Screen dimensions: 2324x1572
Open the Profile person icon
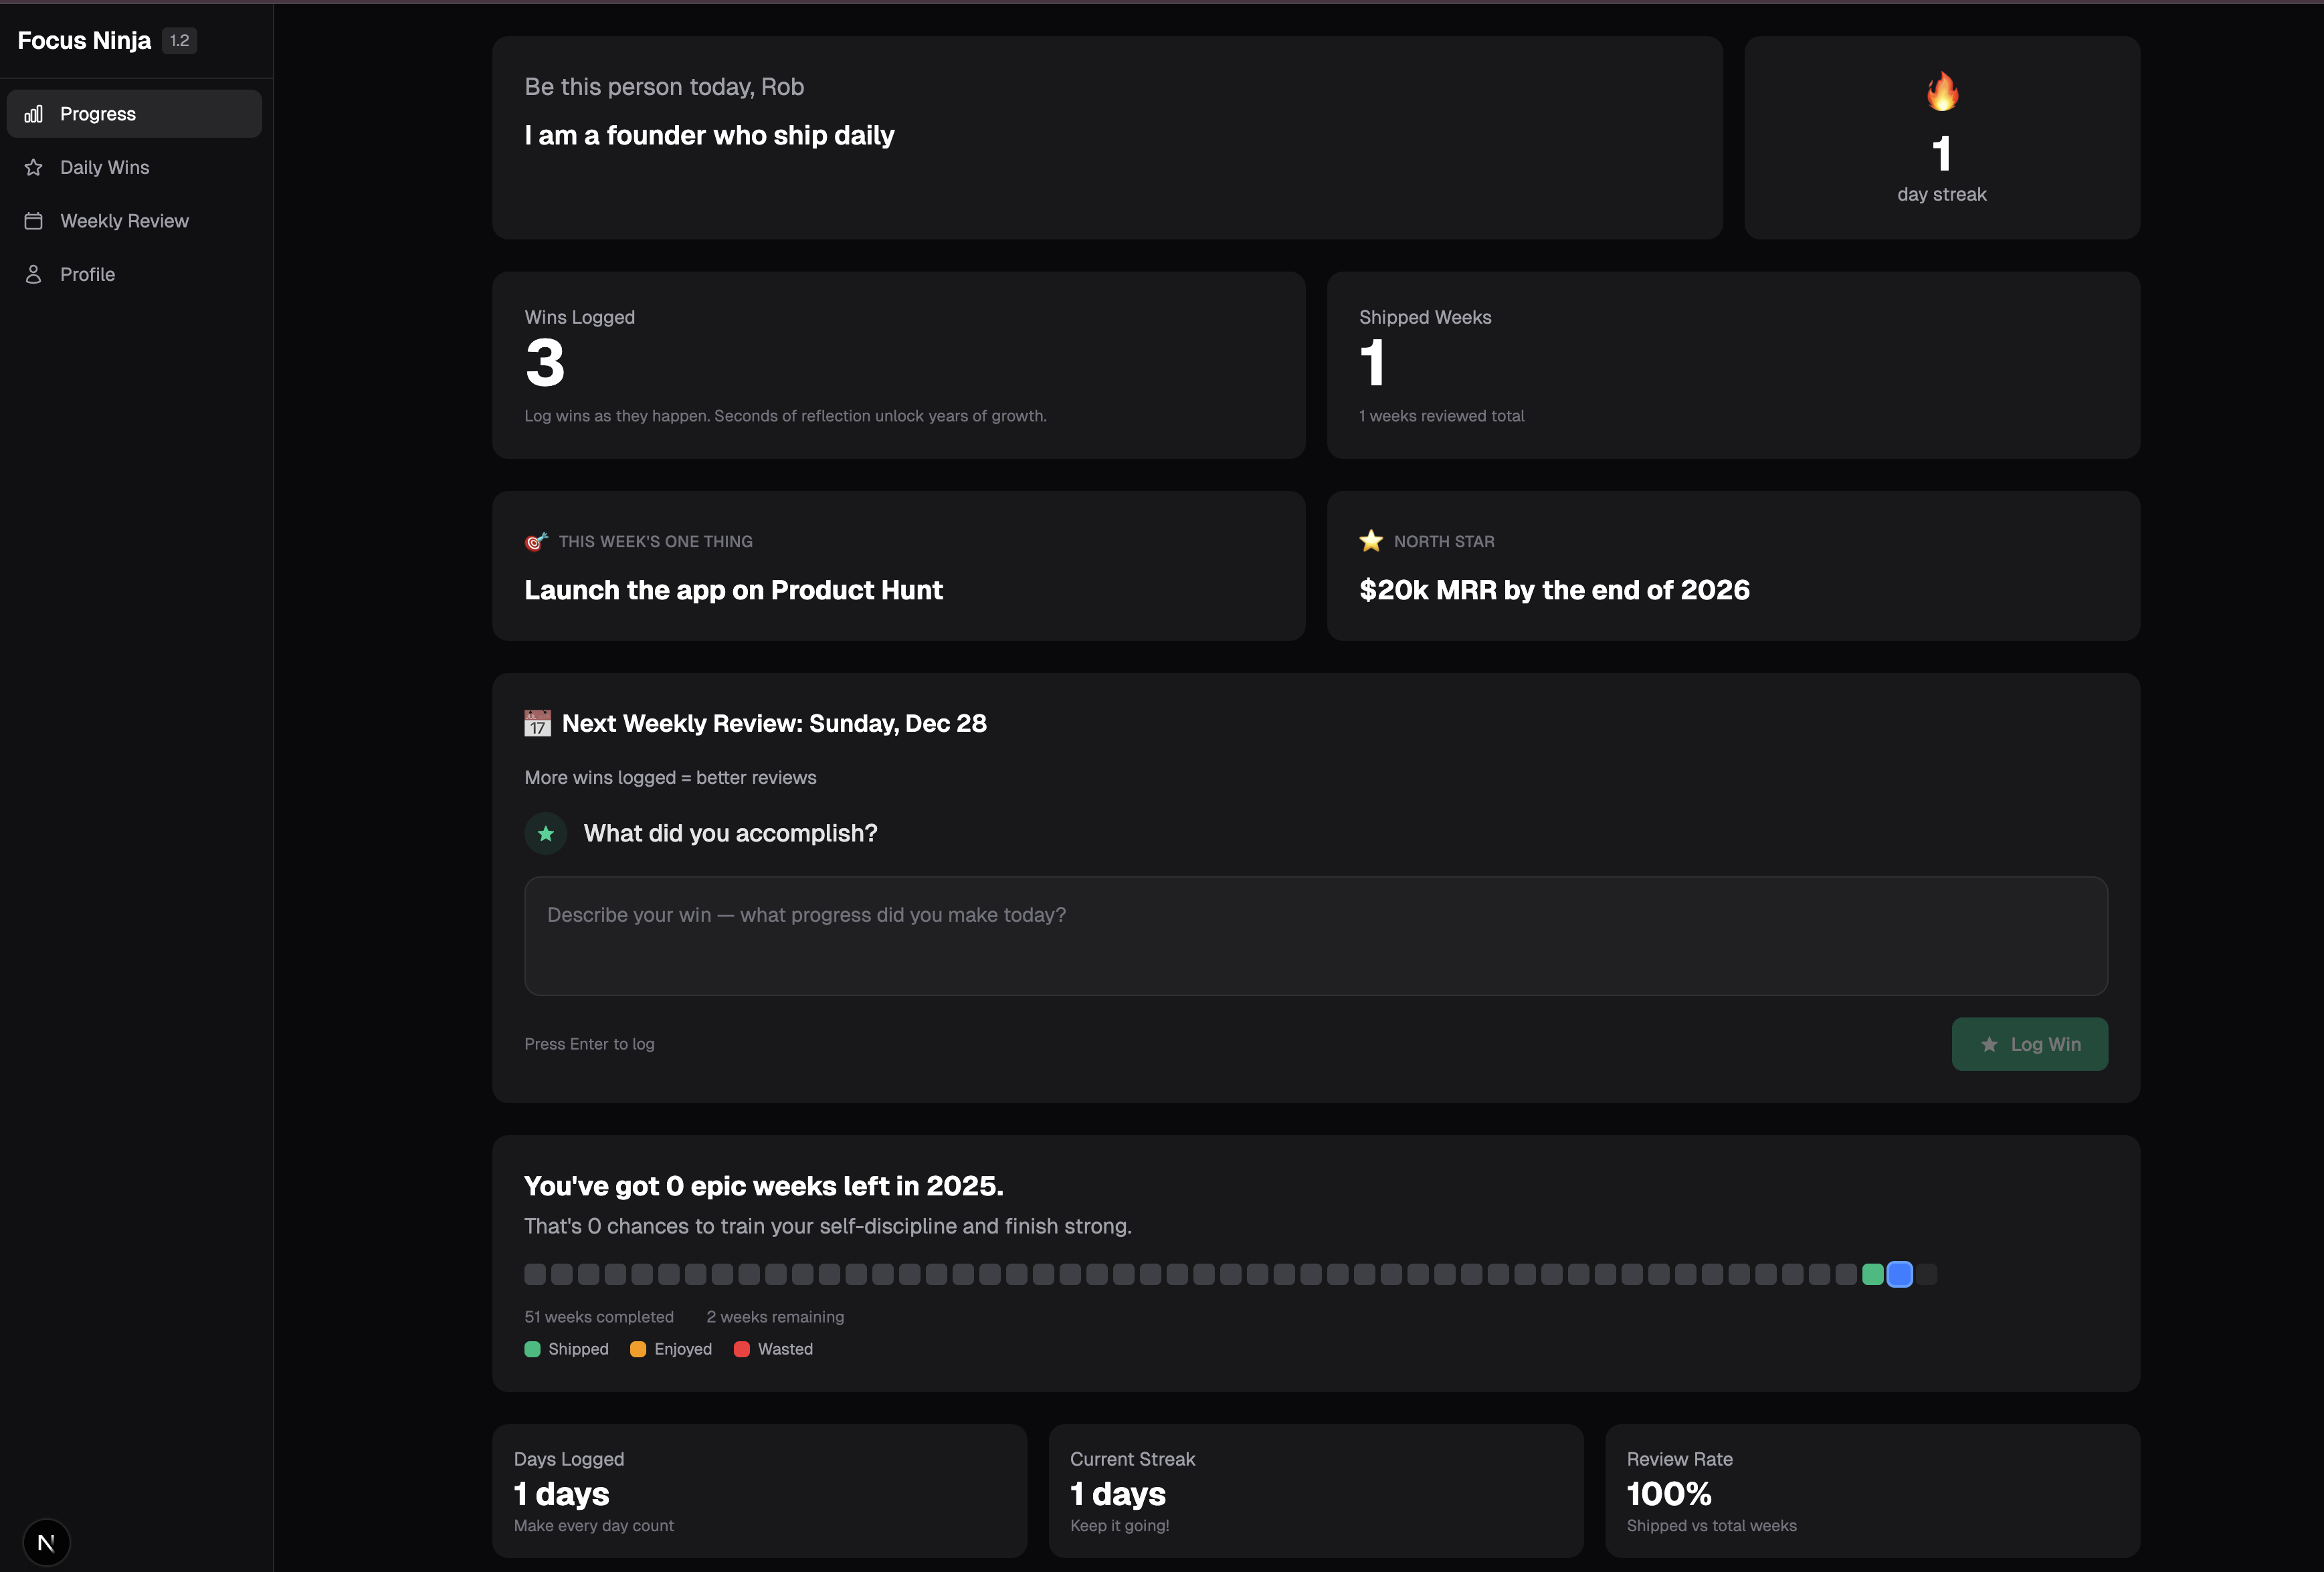pyautogui.click(x=33, y=273)
